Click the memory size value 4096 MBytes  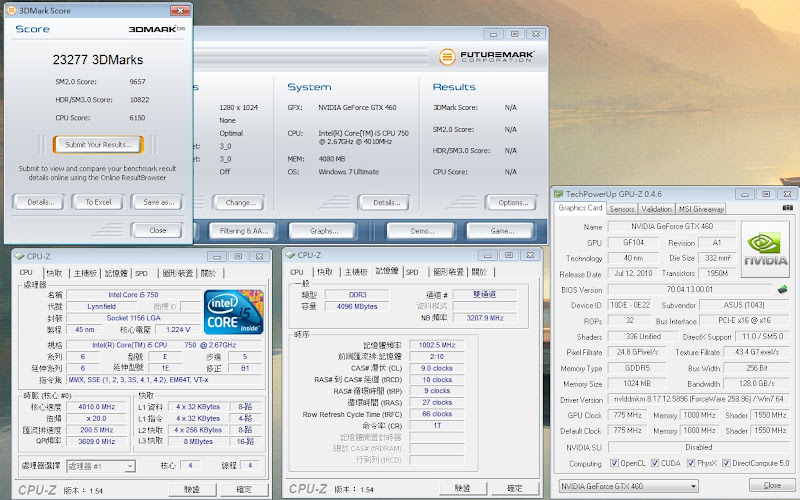[357, 307]
